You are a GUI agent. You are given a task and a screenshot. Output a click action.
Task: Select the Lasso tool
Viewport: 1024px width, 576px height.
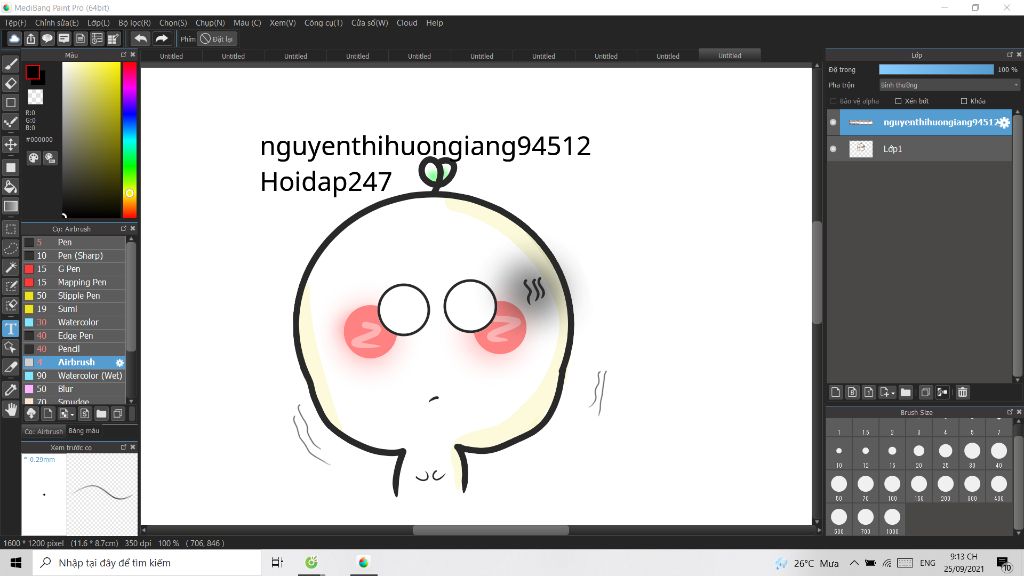(10, 249)
